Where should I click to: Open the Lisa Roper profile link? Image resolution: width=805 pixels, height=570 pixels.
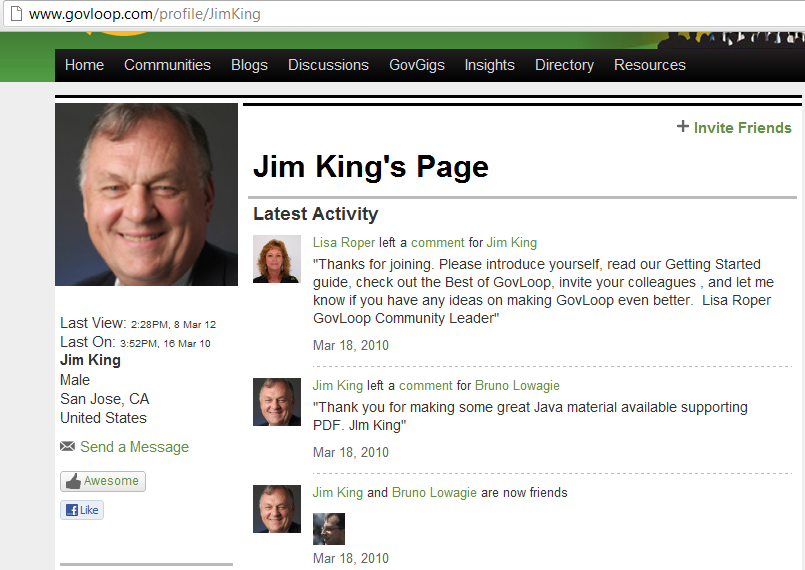(x=344, y=242)
